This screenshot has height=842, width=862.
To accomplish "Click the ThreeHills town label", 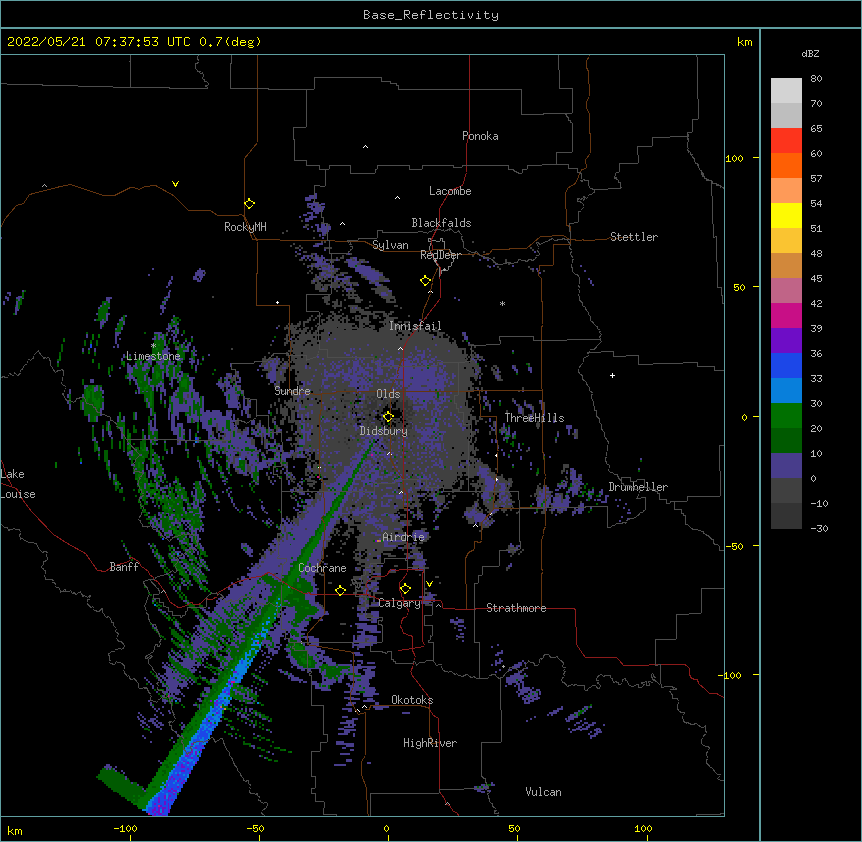I will (x=535, y=418).
